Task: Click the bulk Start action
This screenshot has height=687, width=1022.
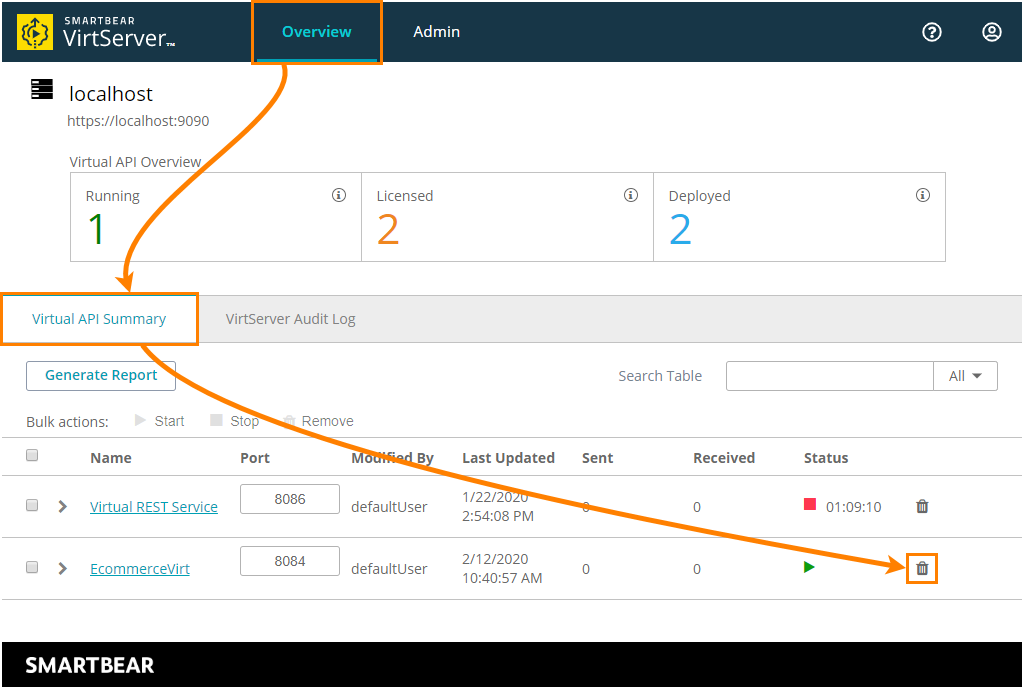Action: pyautogui.click(x=160, y=421)
